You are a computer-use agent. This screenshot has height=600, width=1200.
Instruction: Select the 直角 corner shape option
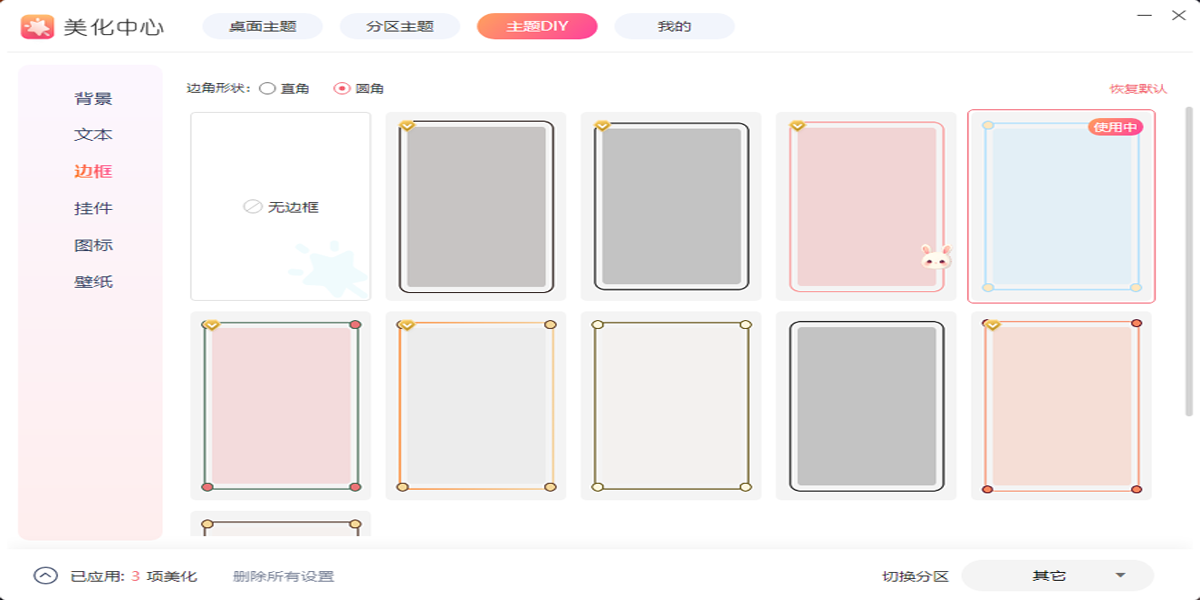[267, 88]
